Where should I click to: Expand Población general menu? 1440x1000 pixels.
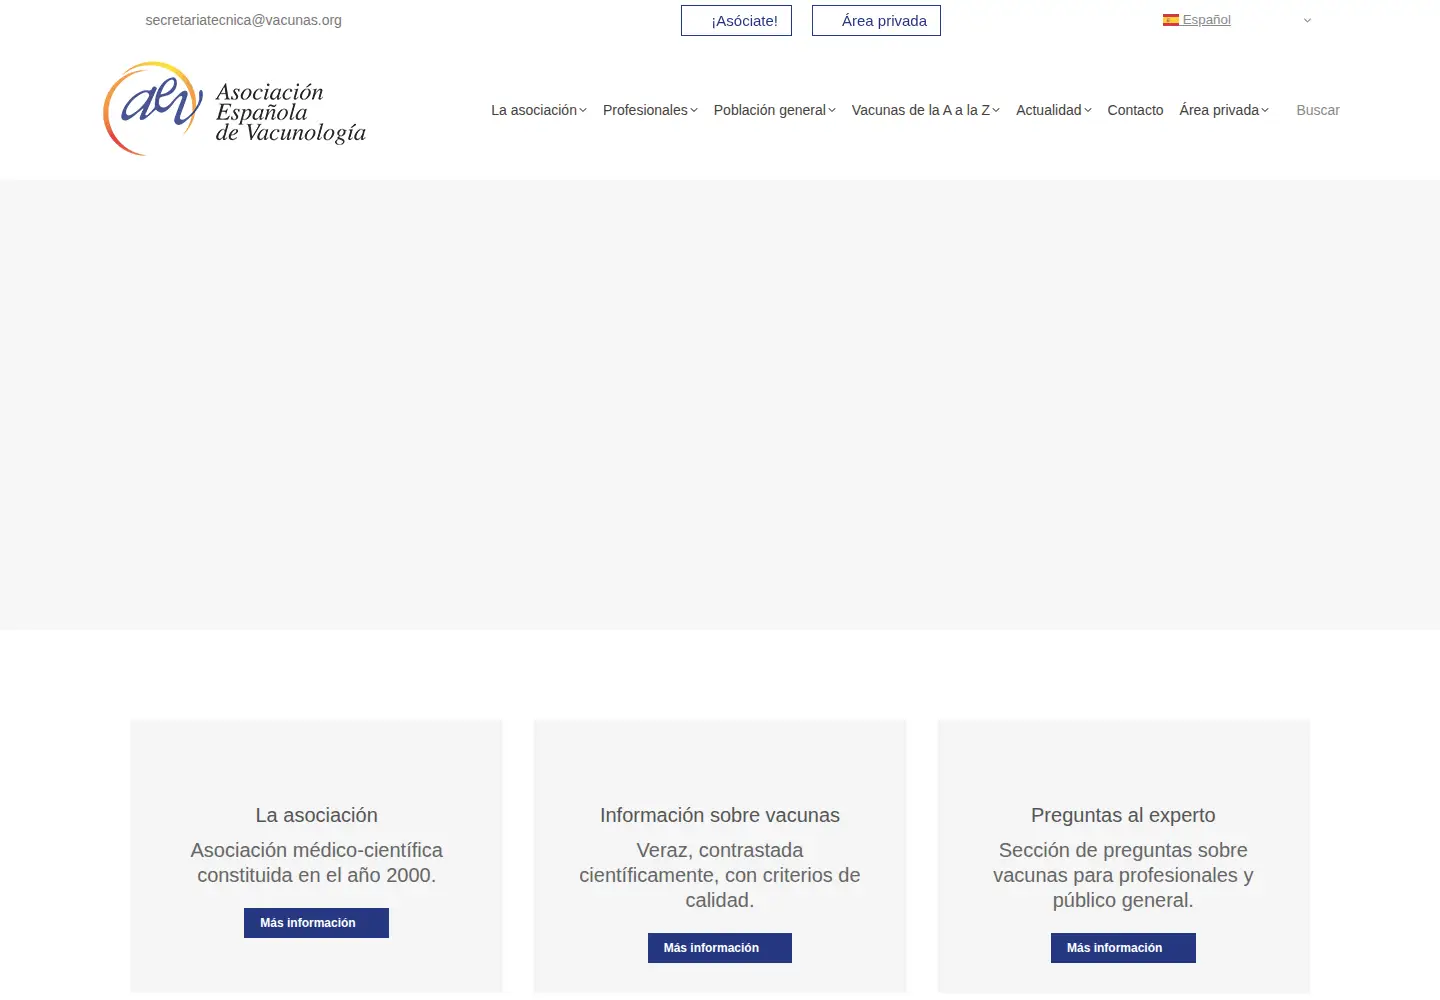click(775, 110)
